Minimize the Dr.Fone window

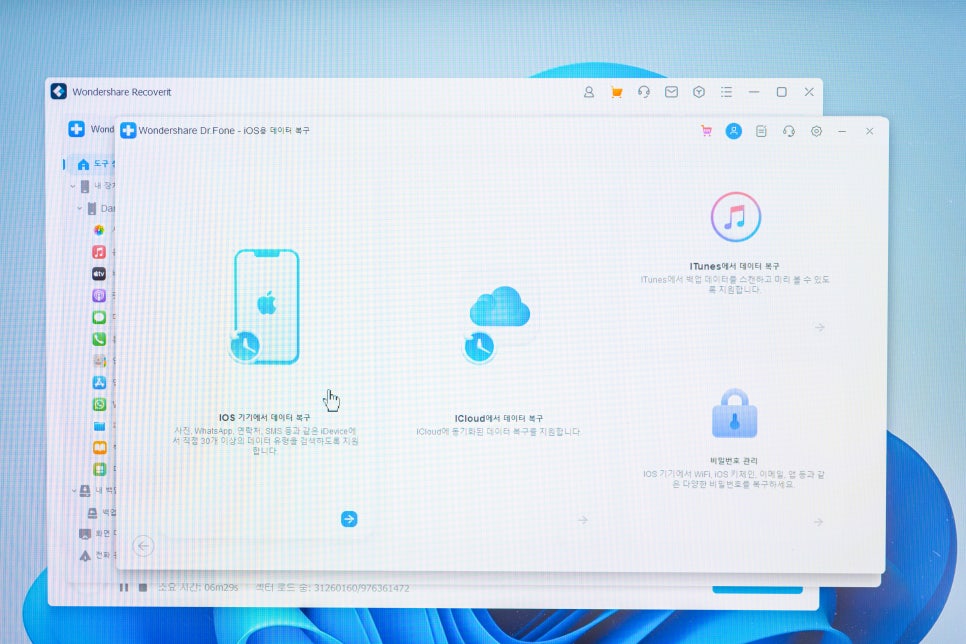pos(842,131)
